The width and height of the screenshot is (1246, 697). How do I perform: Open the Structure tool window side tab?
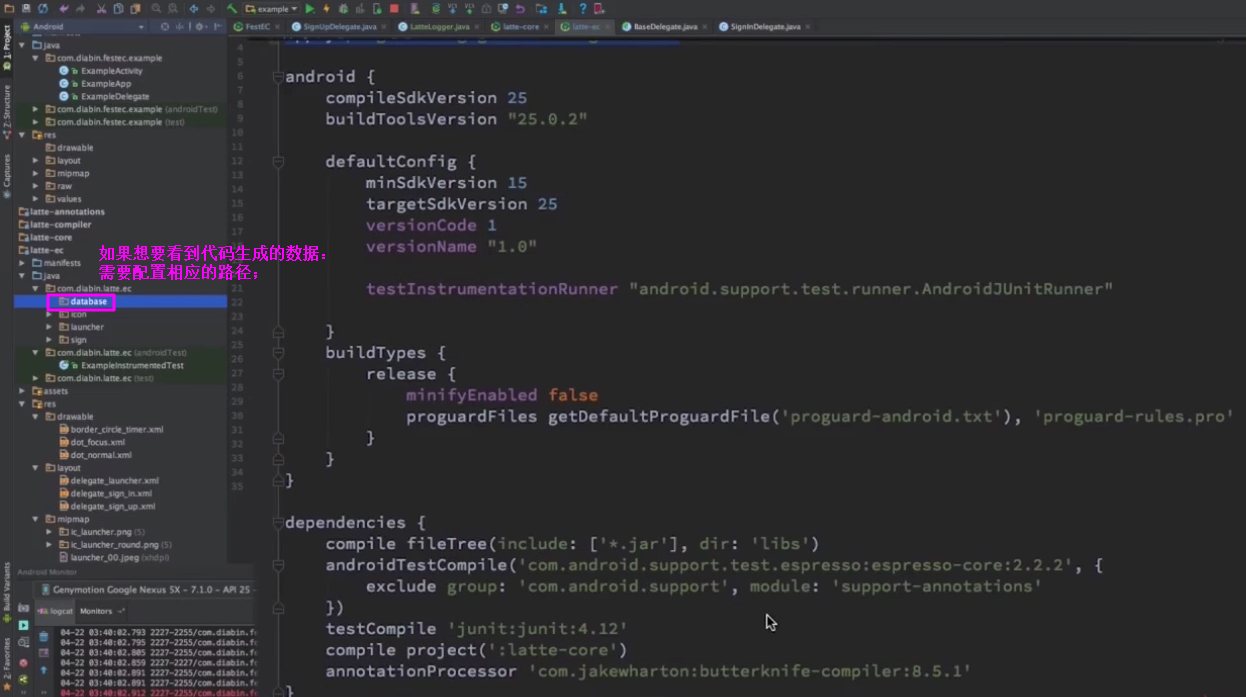click(x=7, y=110)
